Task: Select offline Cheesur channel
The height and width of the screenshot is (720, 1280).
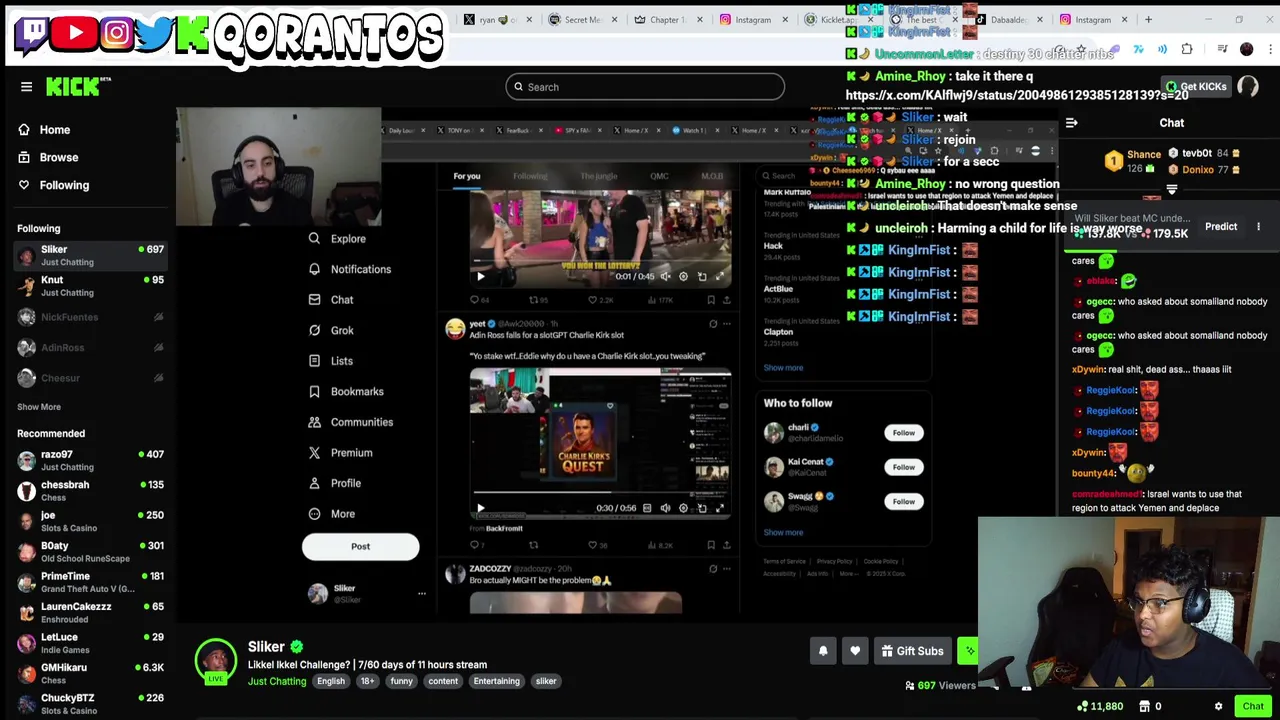Action: [90, 378]
